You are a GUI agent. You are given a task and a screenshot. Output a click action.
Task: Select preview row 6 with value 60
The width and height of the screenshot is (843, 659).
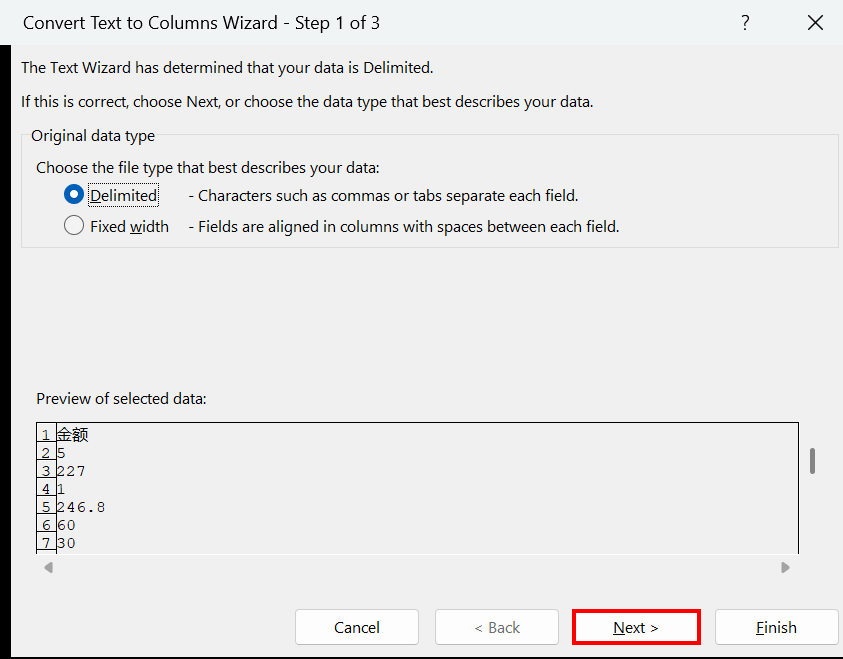click(x=67, y=525)
